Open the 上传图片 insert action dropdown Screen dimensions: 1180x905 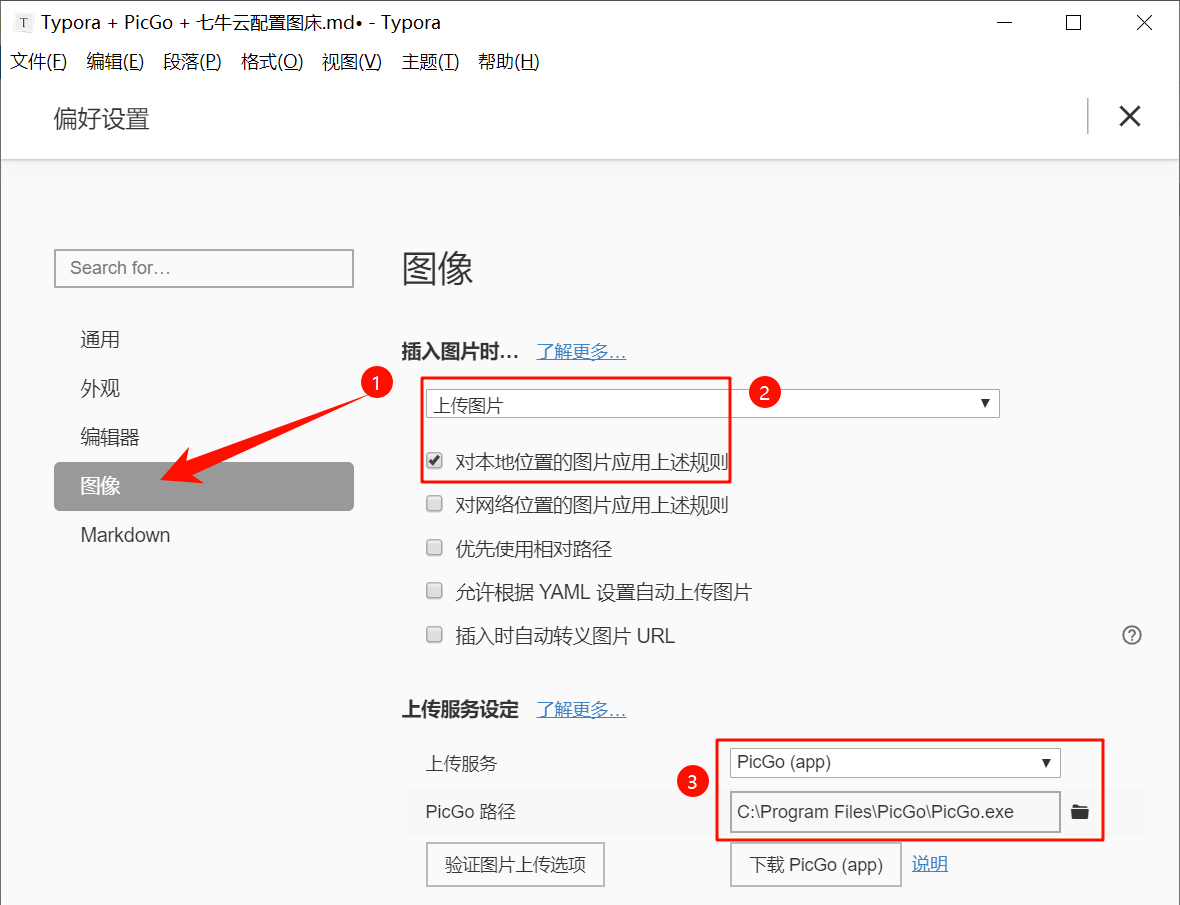point(712,404)
